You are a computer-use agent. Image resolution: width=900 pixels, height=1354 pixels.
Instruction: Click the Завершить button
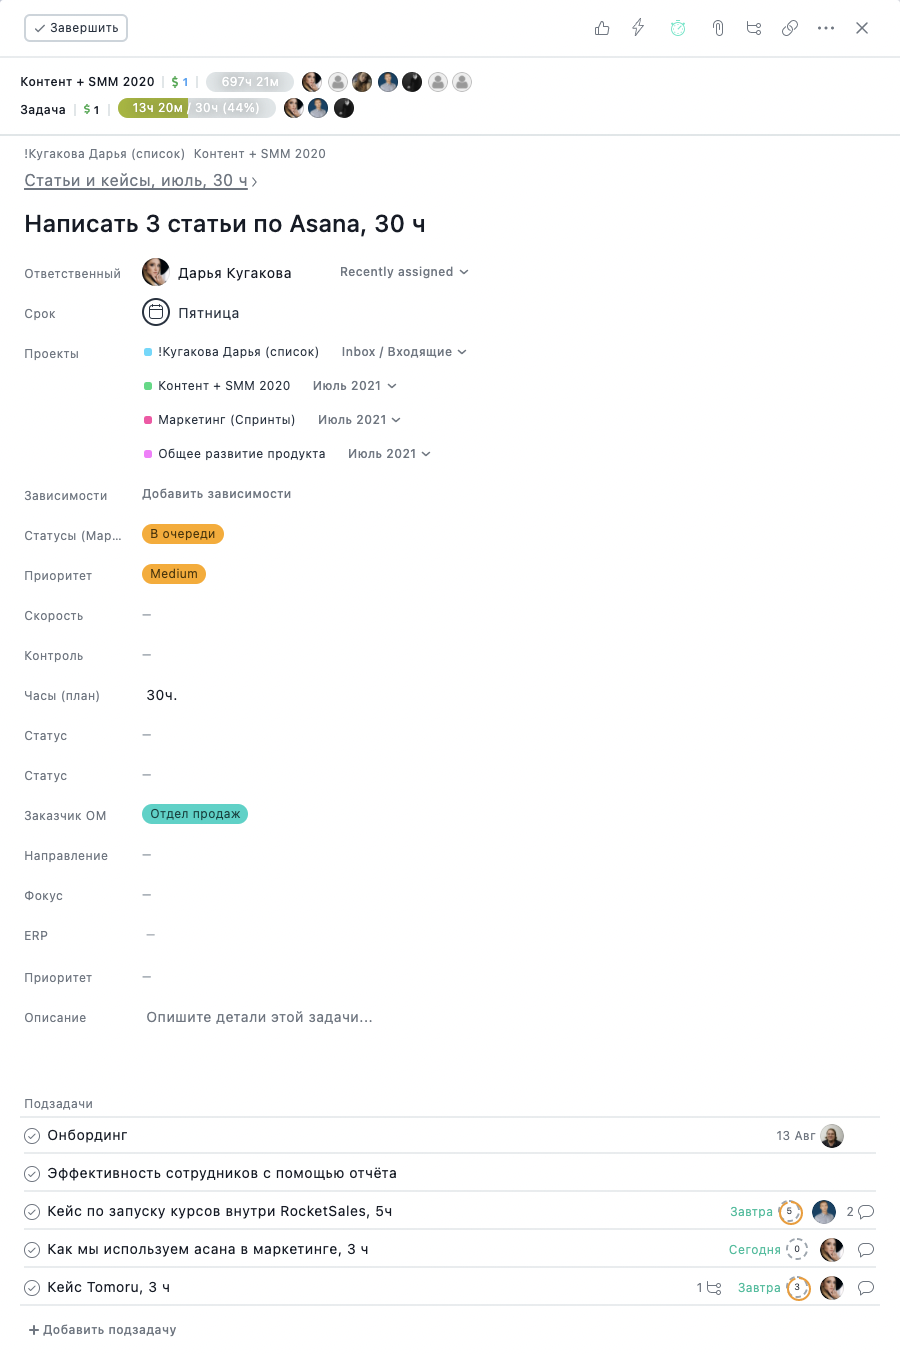(76, 28)
